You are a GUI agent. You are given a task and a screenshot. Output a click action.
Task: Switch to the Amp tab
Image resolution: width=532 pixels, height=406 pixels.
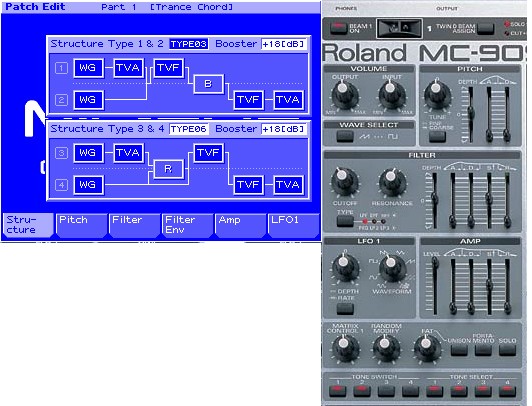(241, 225)
